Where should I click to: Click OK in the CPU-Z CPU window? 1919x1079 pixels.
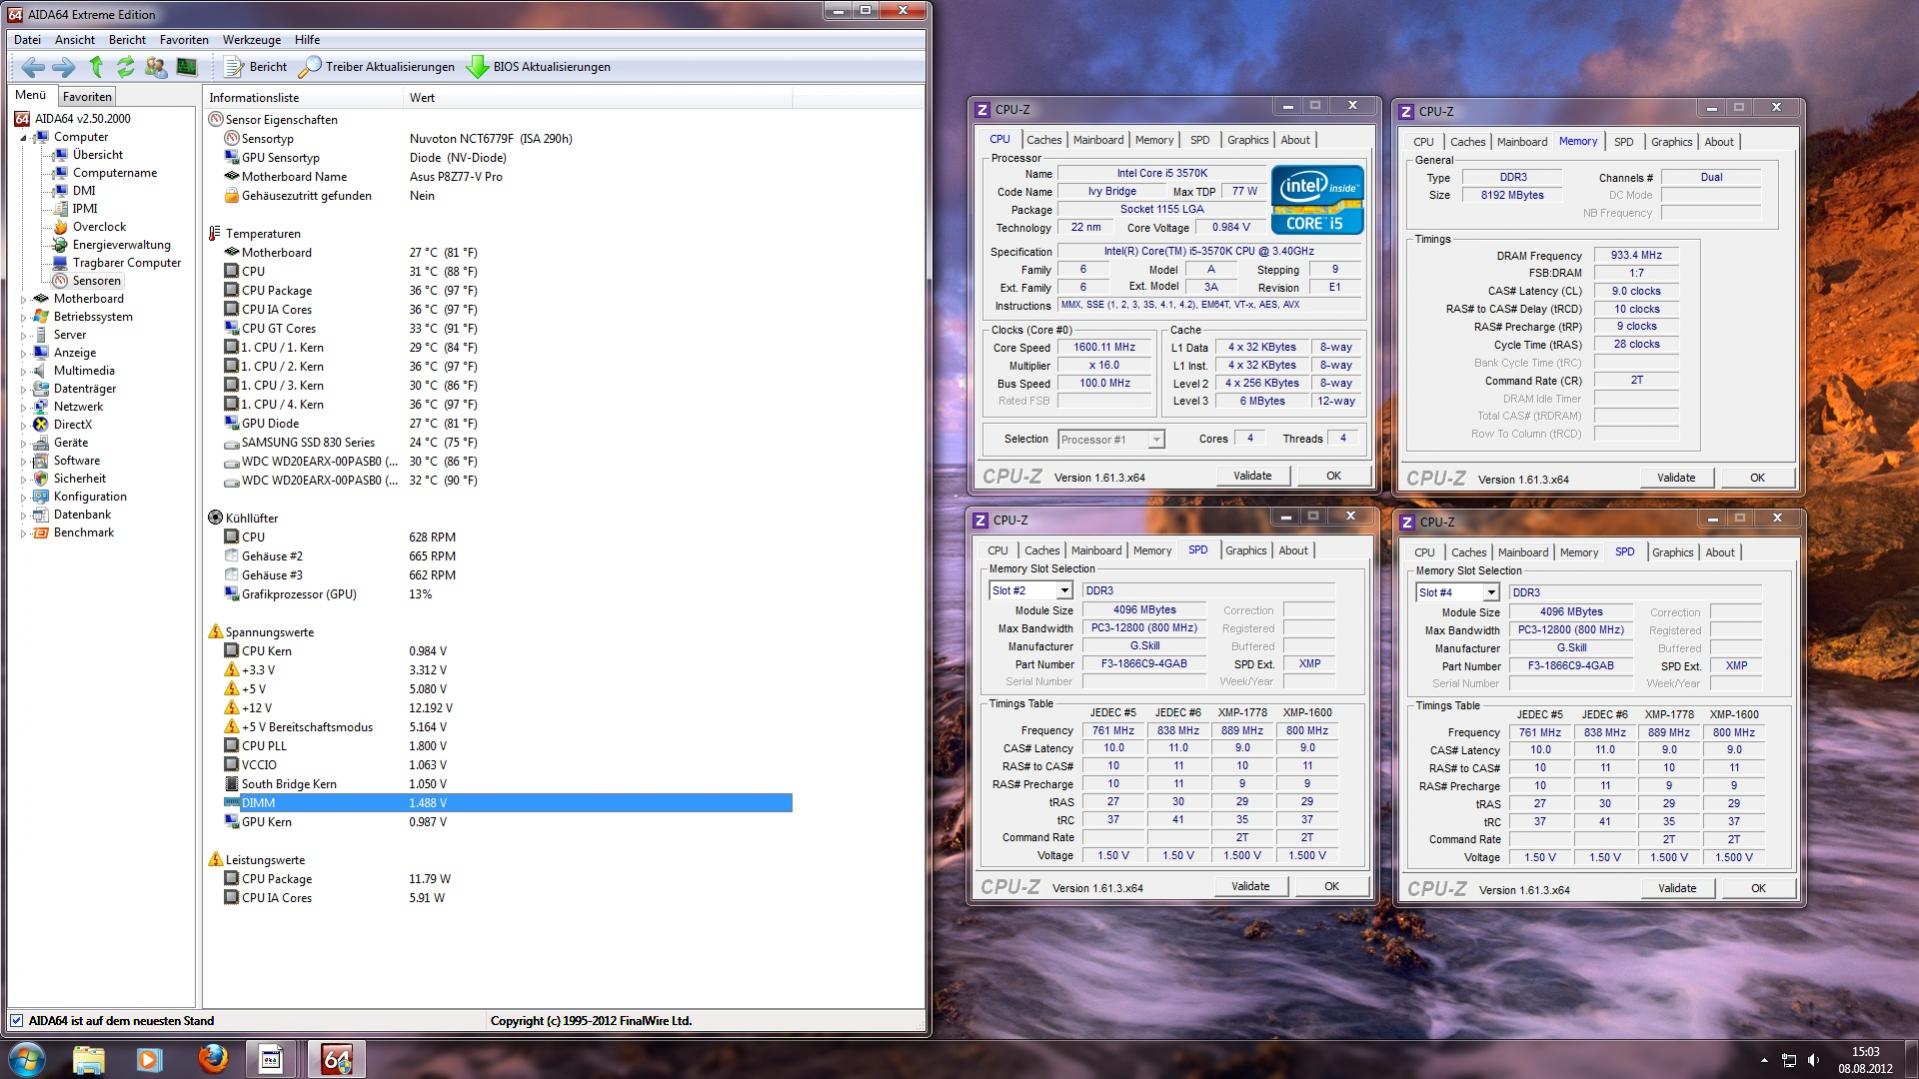pyautogui.click(x=1333, y=476)
